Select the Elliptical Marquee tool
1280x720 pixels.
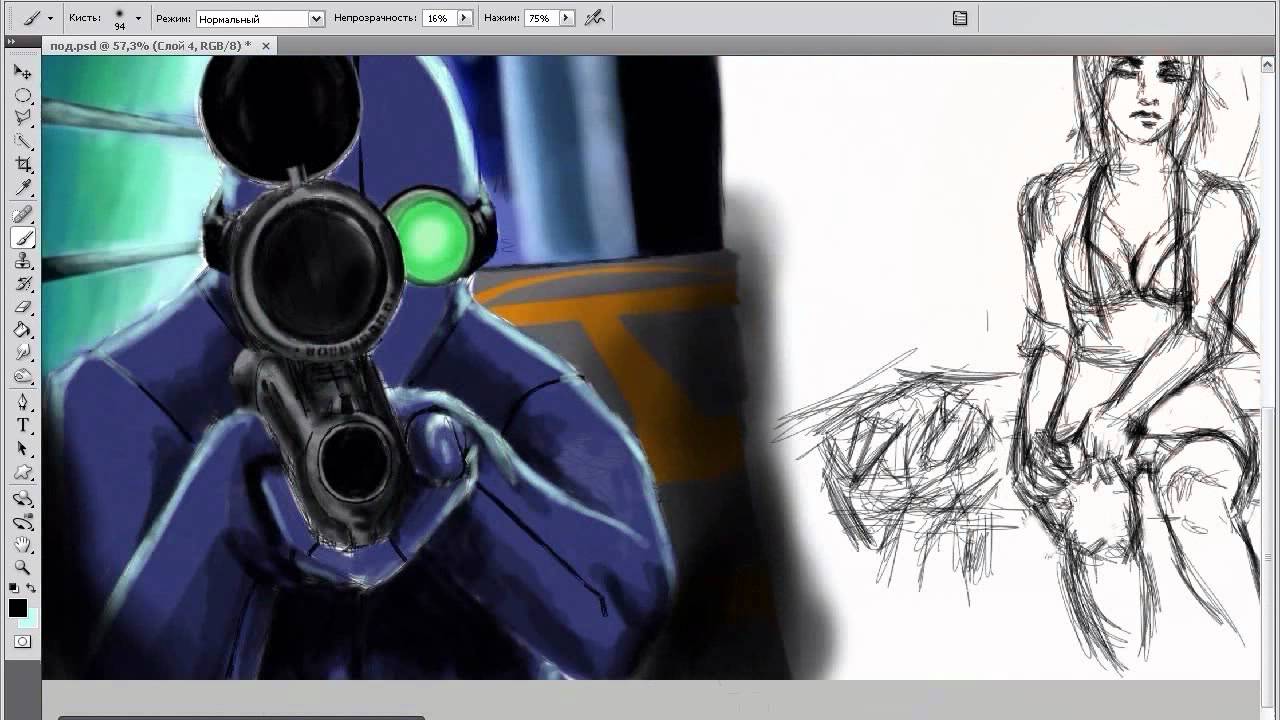(x=23, y=96)
